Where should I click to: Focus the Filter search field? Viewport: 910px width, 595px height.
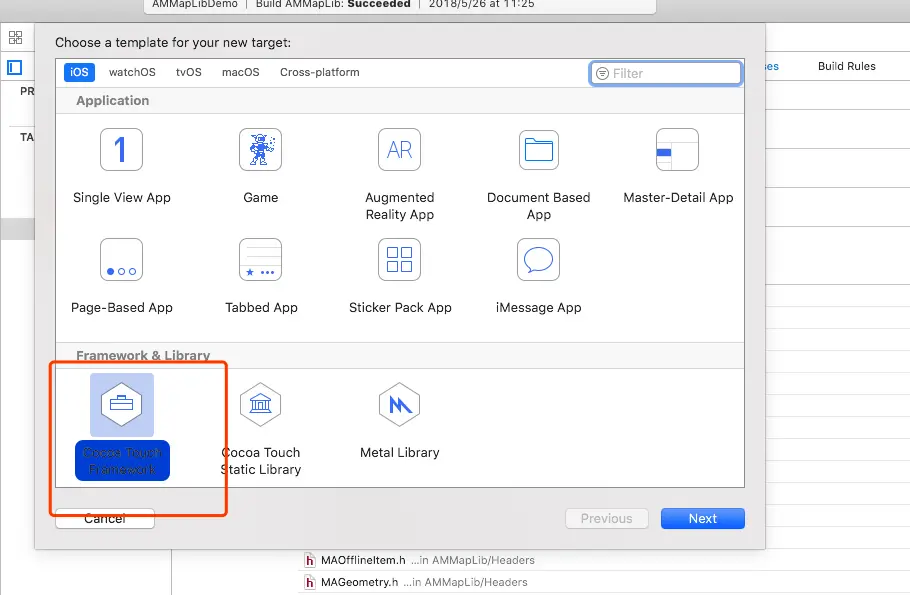[666, 73]
